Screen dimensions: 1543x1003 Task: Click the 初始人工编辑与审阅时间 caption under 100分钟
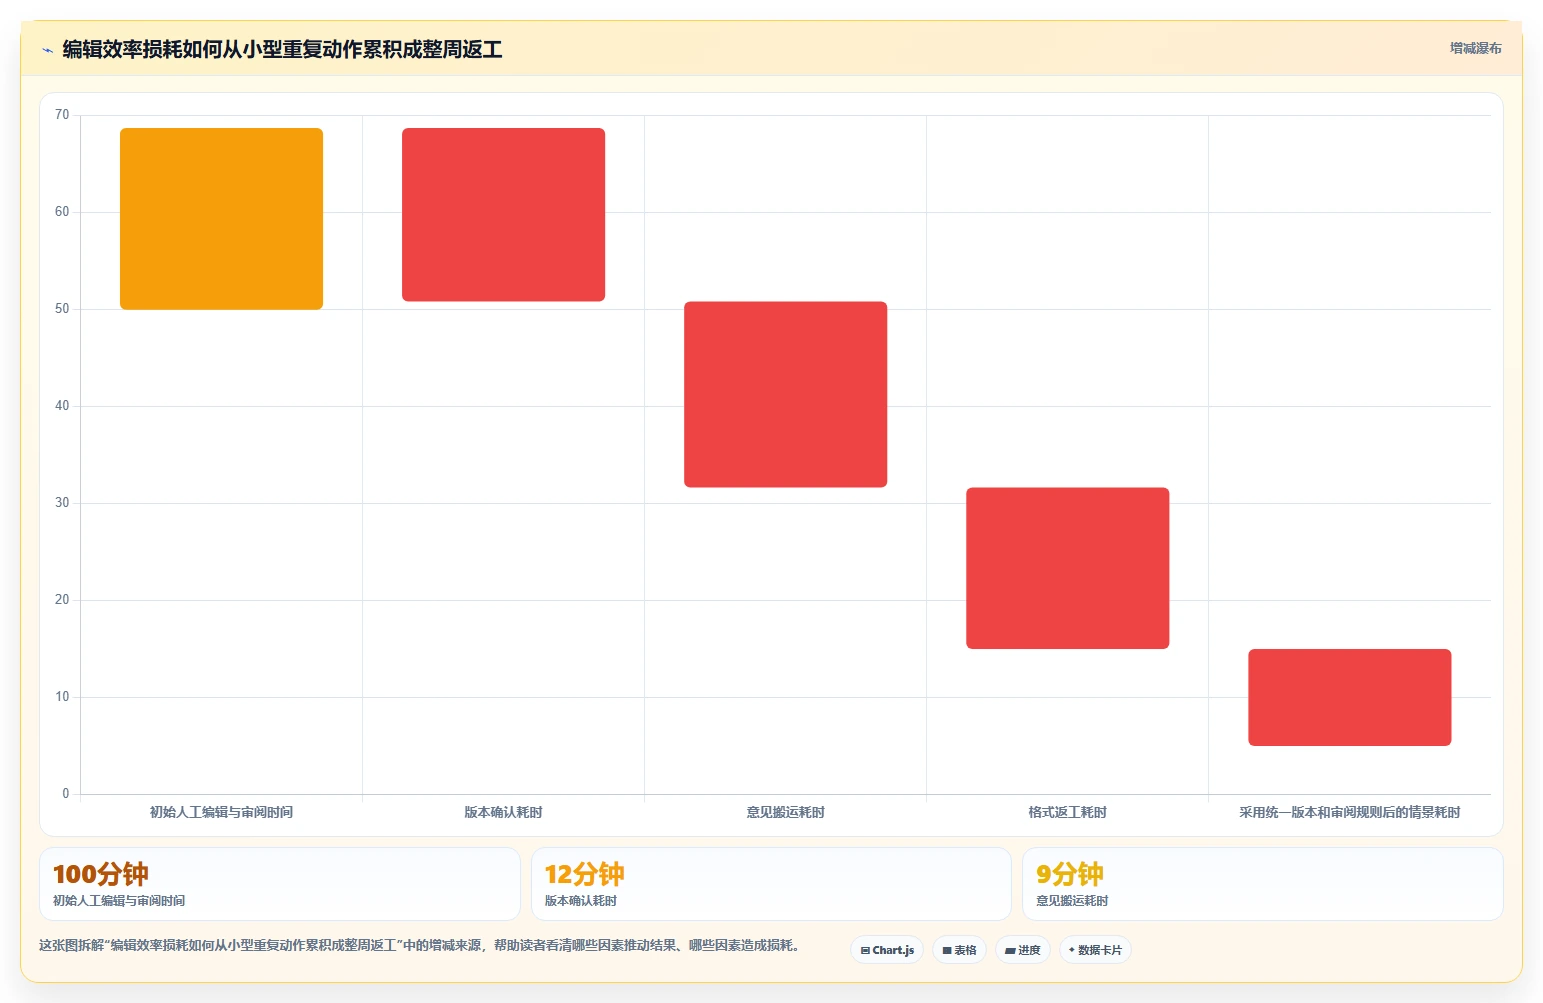[x=119, y=901]
